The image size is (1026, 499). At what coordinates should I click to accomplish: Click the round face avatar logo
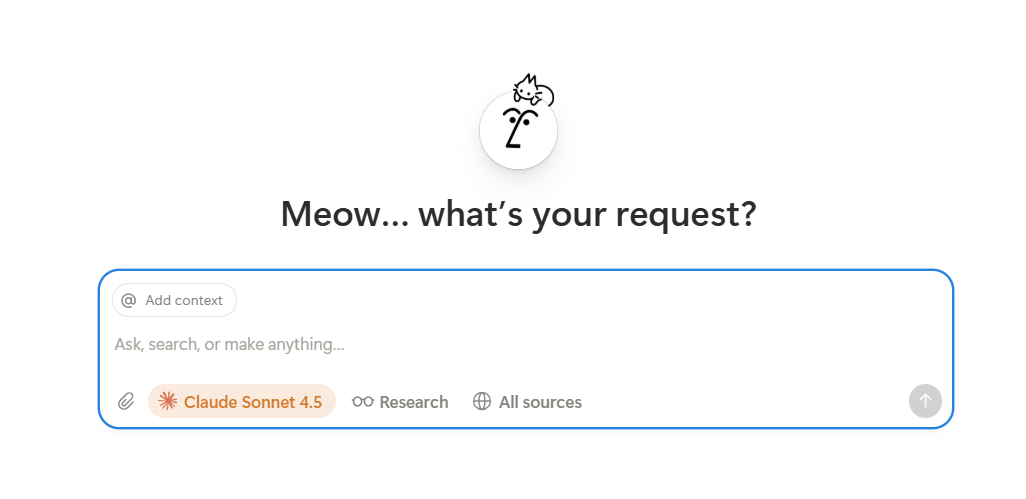(x=518, y=131)
